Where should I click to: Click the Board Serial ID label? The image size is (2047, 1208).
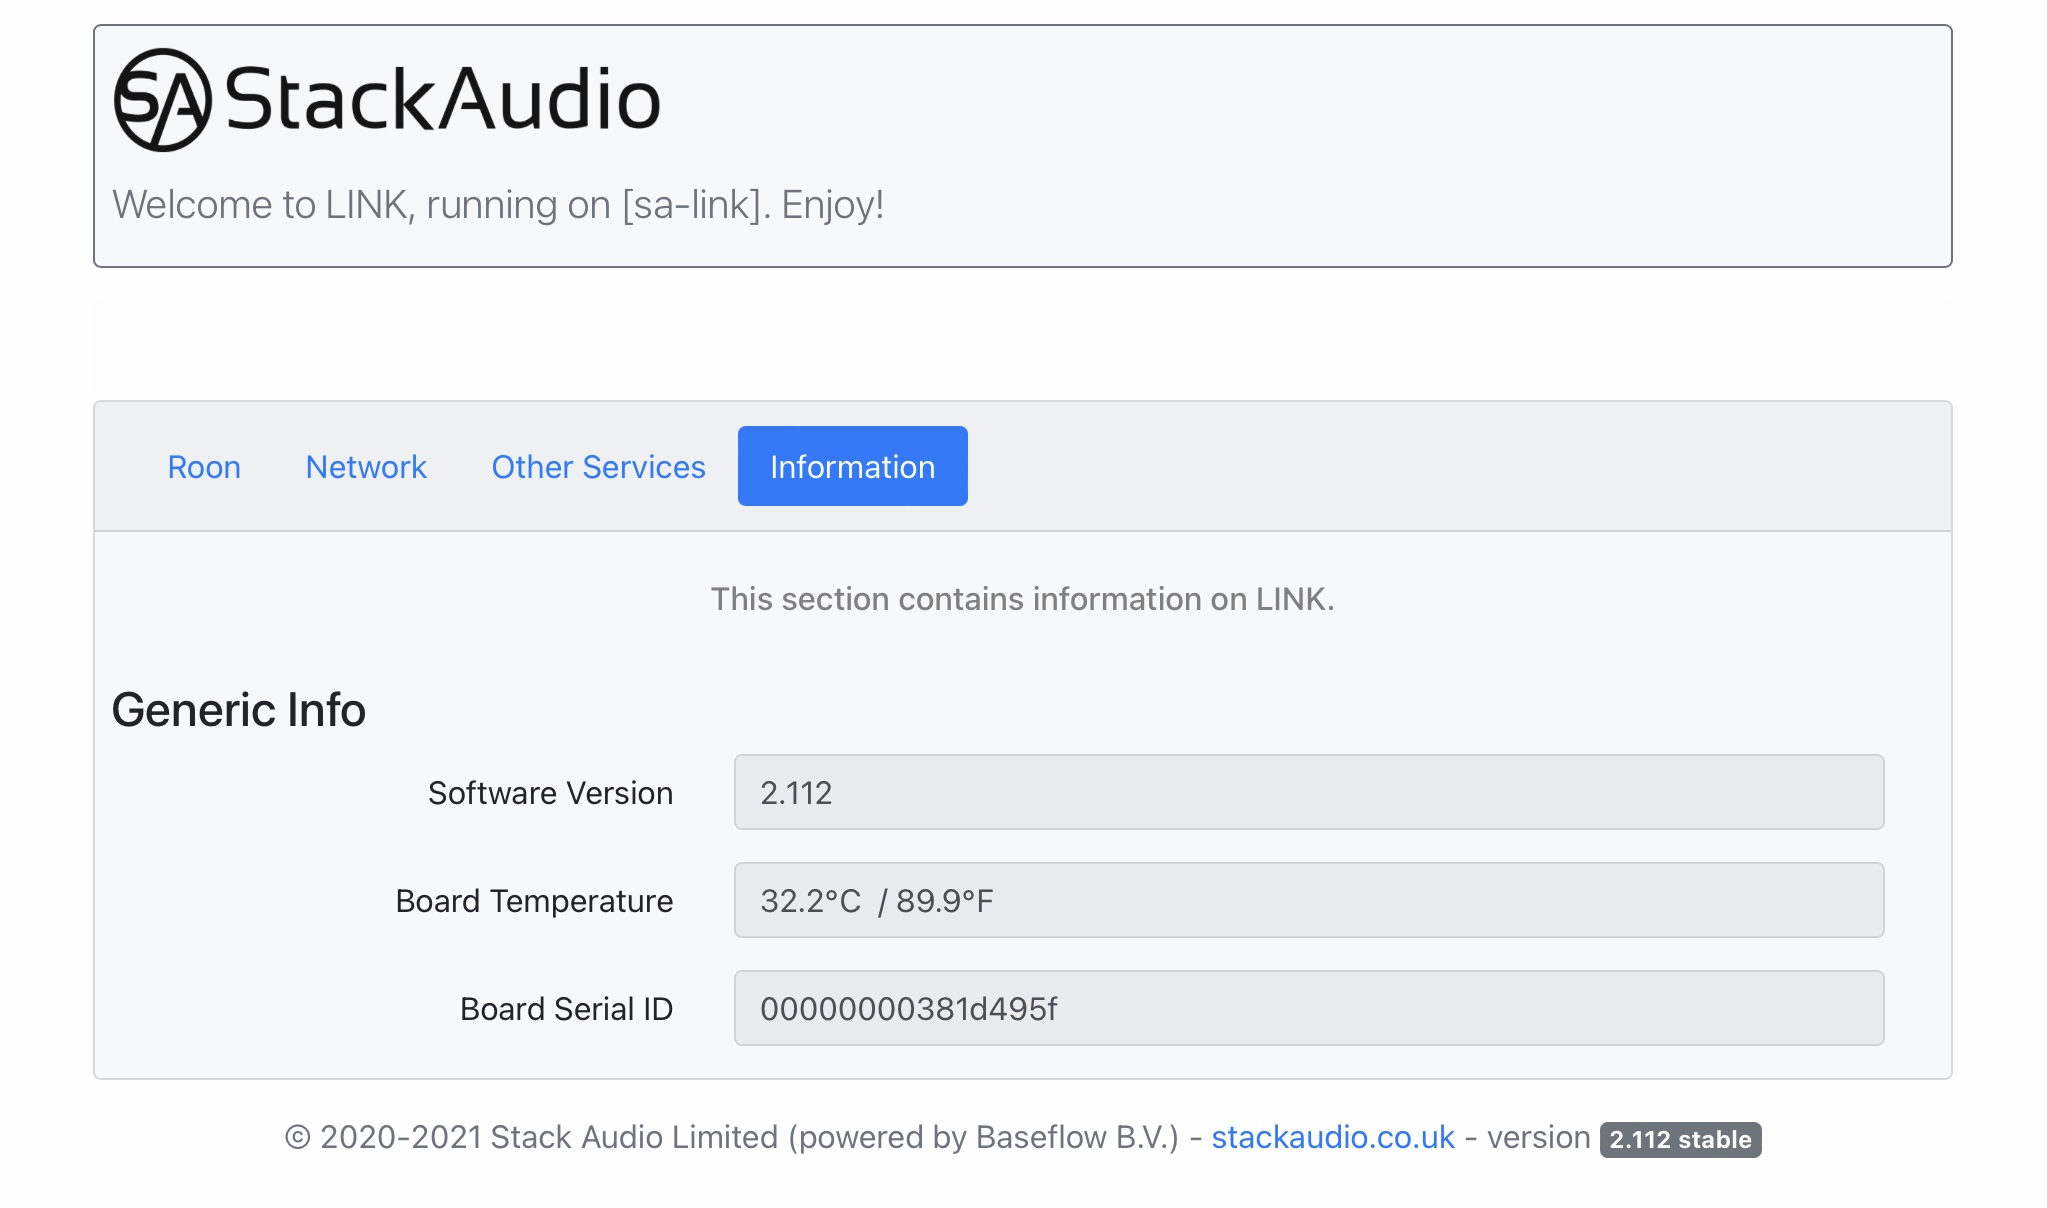point(566,1009)
